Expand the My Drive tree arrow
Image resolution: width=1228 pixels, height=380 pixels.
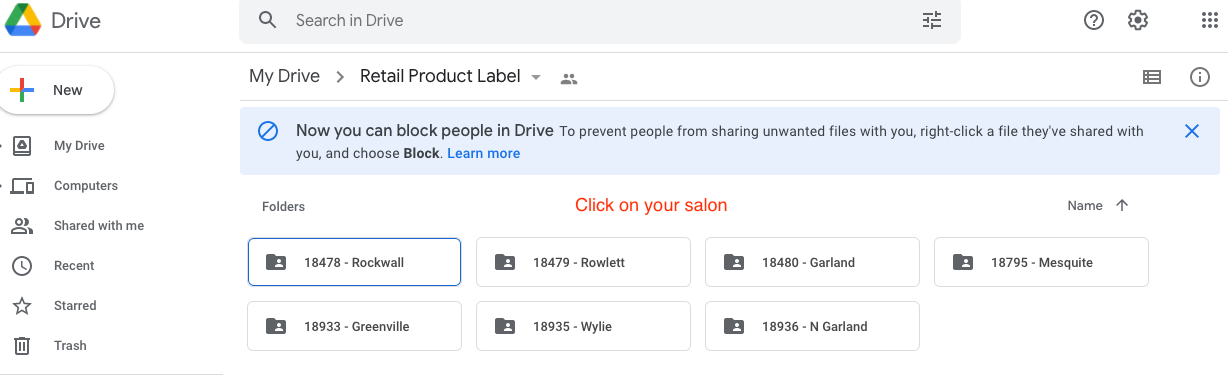pos(2,146)
